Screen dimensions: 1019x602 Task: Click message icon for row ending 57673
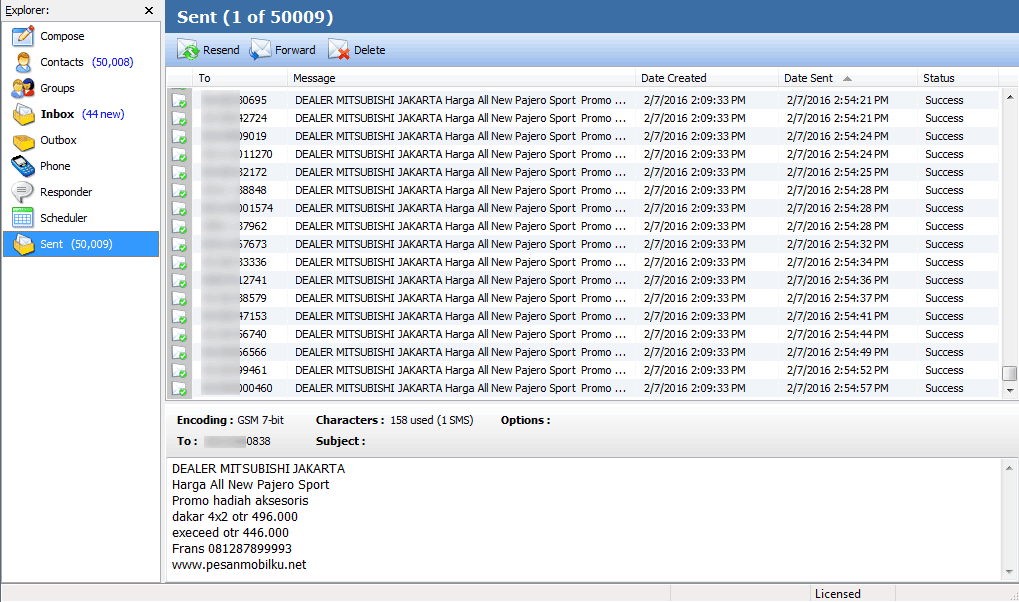click(x=179, y=245)
